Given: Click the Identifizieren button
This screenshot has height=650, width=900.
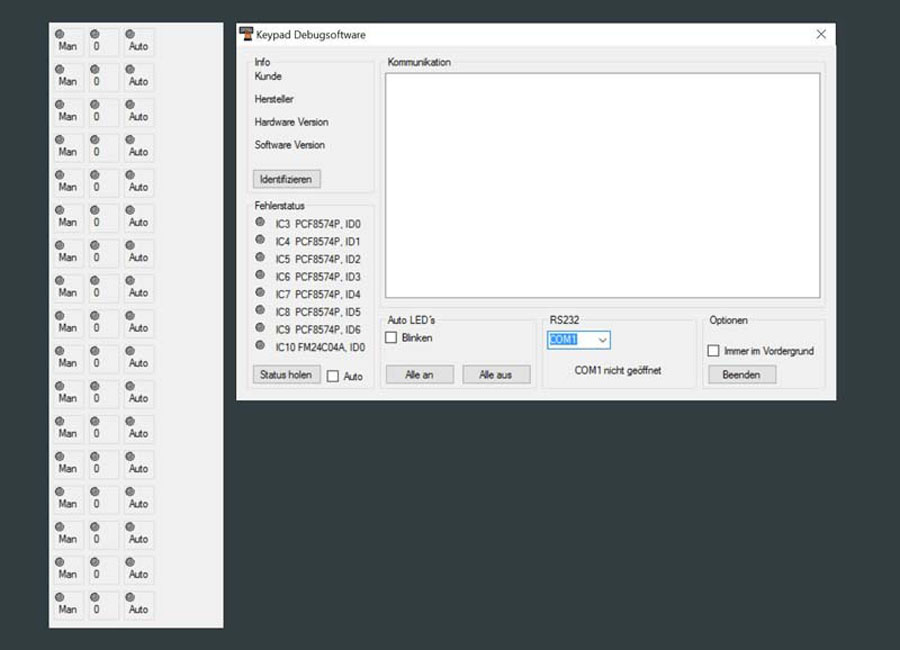Looking at the screenshot, I should [286, 179].
